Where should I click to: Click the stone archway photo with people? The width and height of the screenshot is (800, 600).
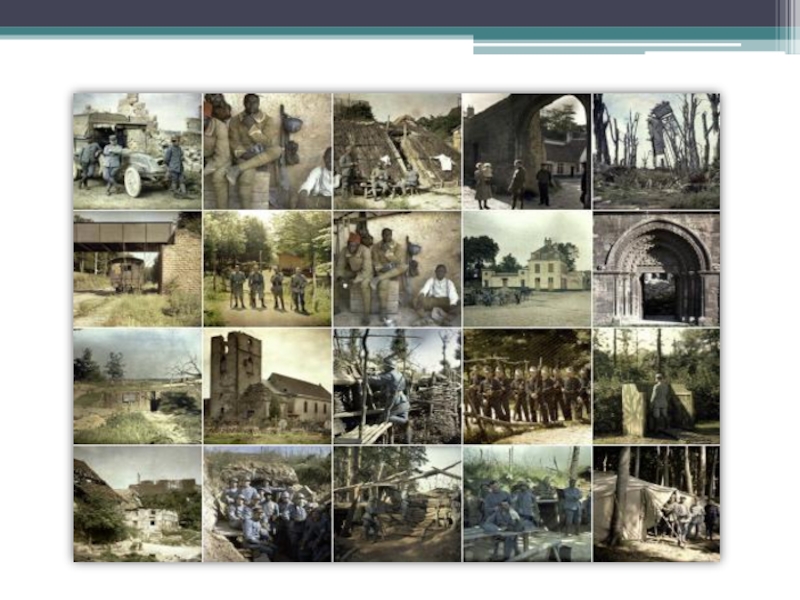[x=526, y=151]
